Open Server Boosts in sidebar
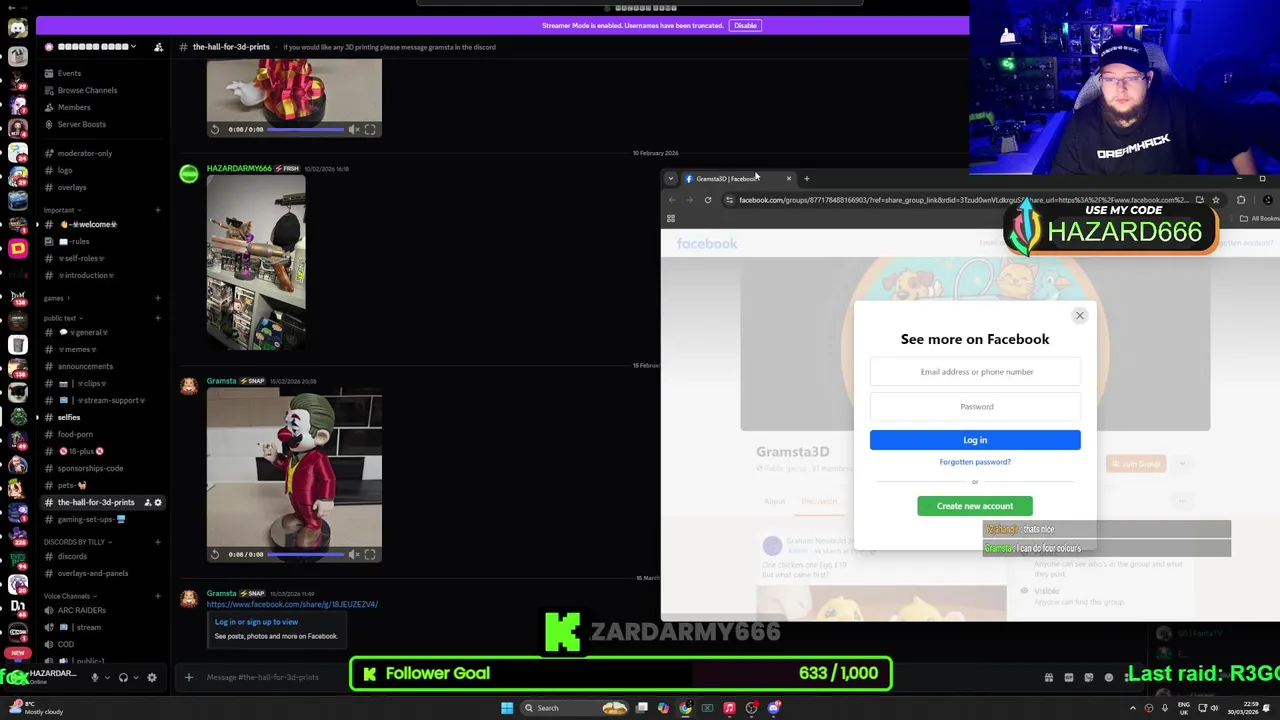Screen dimensions: 1280x720 (x=81, y=124)
